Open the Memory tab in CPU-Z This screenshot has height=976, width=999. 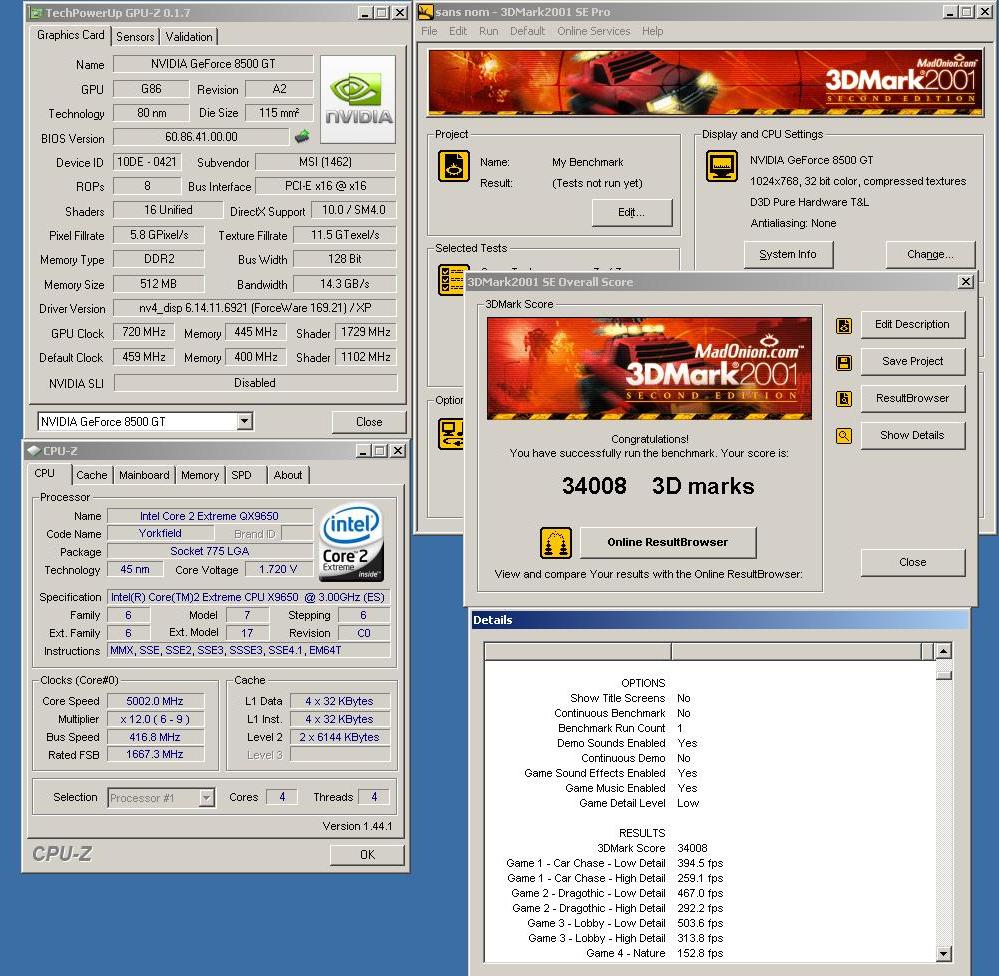pyautogui.click(x=199, y=475)
